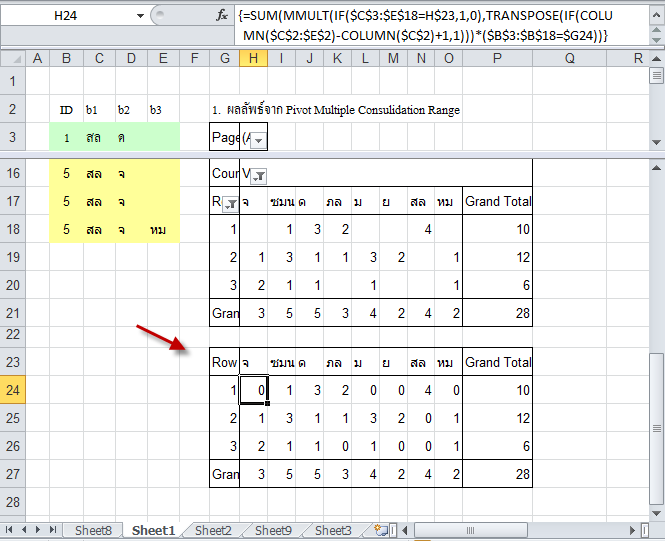Viewport: 665px width, 541px height.
Task: Select row 24 header
Action: (x=12, y=390)
